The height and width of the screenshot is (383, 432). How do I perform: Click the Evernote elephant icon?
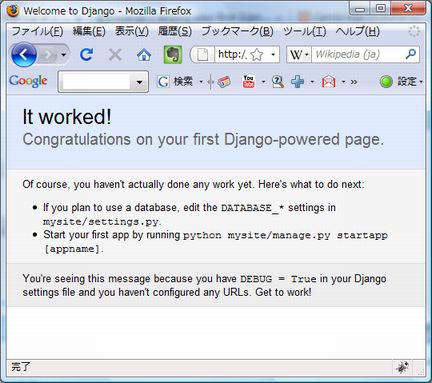(173, 54)
